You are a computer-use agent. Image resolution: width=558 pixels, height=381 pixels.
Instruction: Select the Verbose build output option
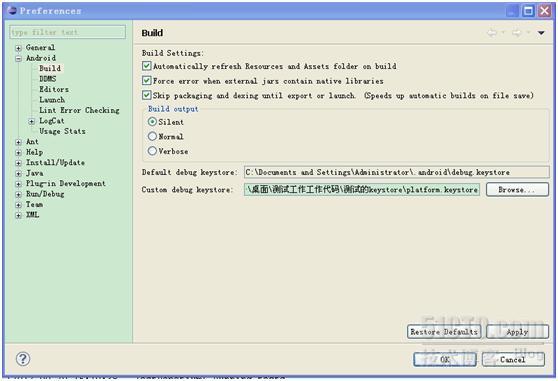click(152, 151)
